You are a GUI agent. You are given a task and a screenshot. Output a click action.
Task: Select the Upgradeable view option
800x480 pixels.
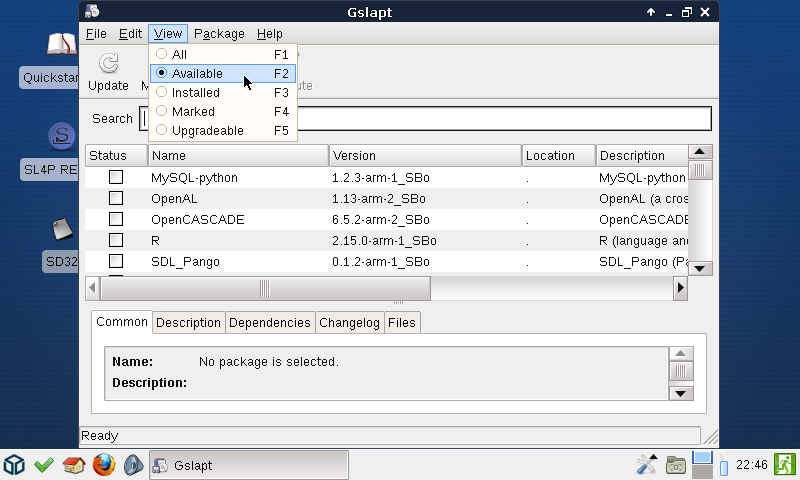222,131
